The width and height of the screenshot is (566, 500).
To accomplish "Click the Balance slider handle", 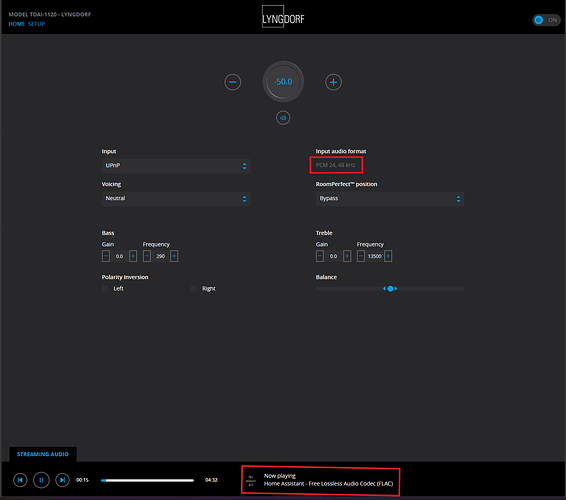I will coord(390,288).
